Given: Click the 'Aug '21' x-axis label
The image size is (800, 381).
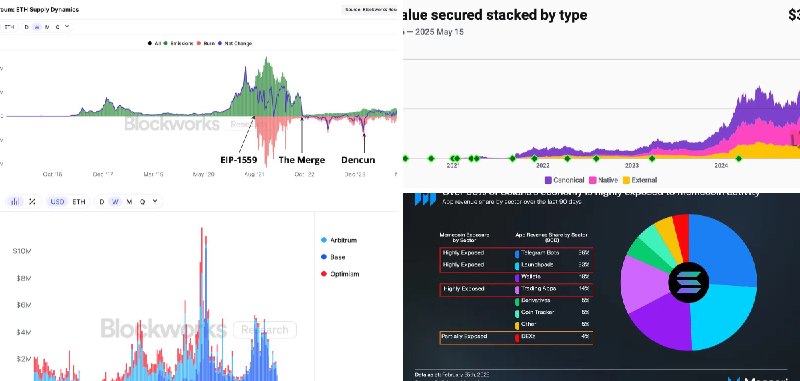Looking at the screenshot, I should pos(254,174).
